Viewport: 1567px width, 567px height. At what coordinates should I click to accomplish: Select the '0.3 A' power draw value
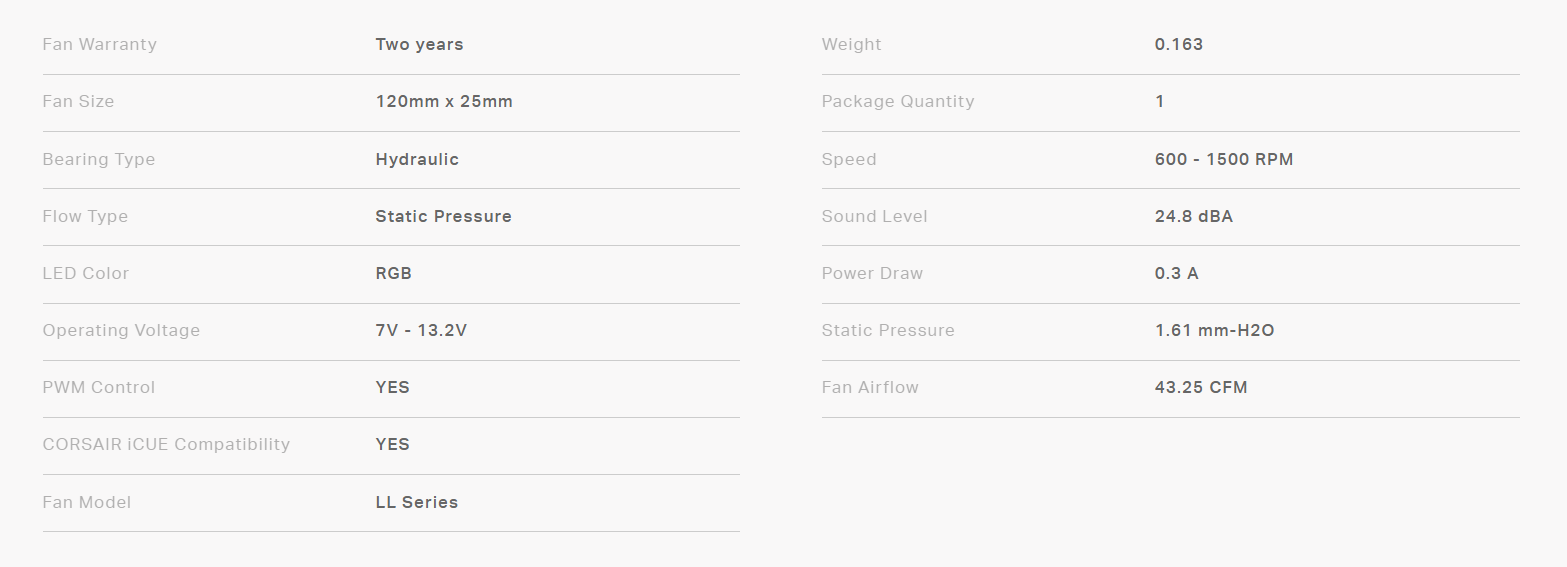click(x=1176, y=274)
